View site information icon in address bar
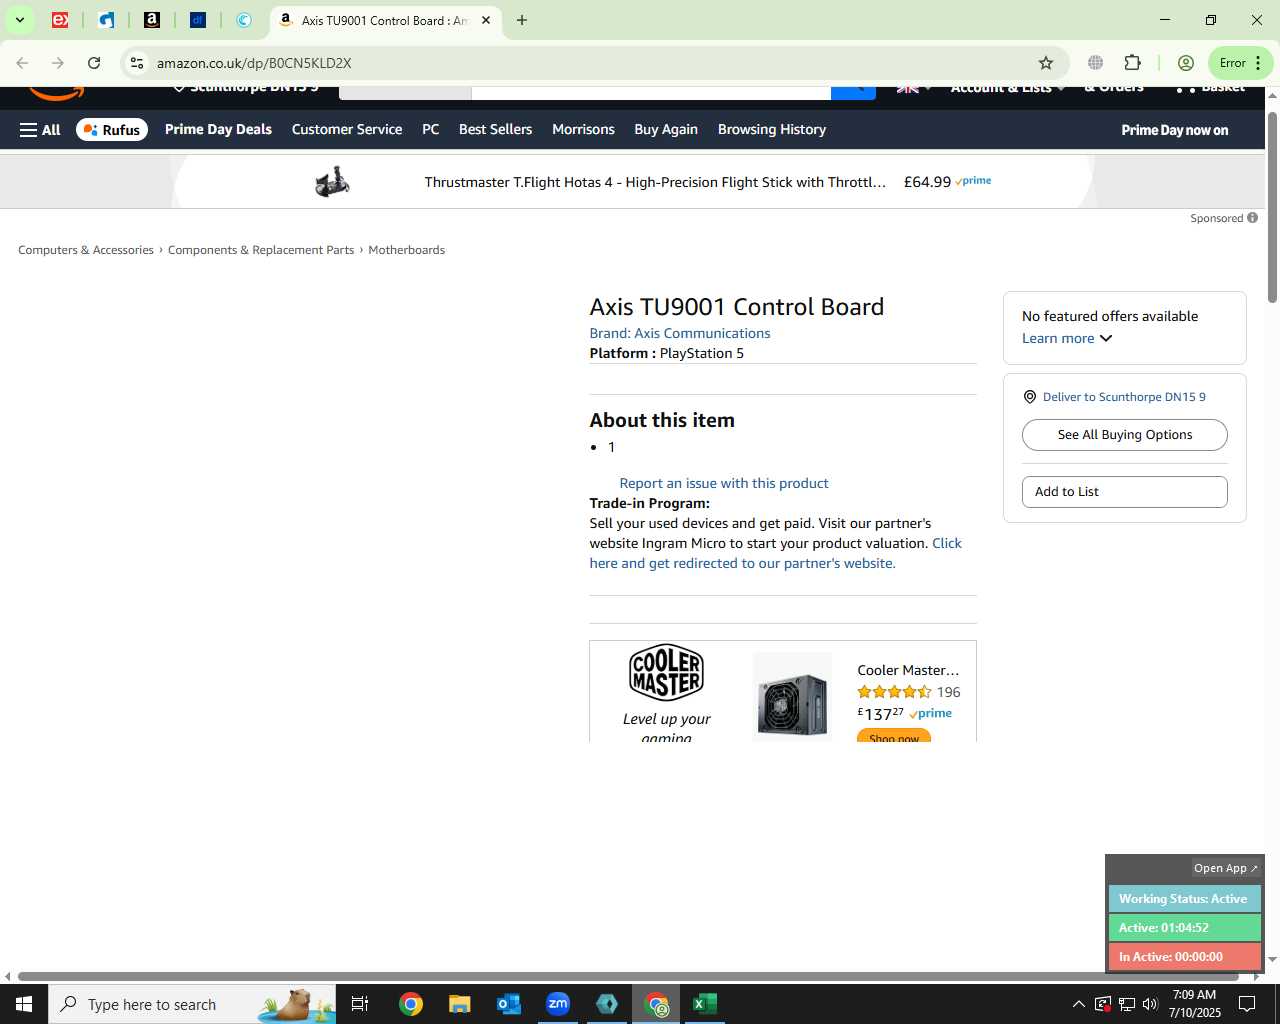Screen dimensions: 1280x1024 tap(137, 63)
